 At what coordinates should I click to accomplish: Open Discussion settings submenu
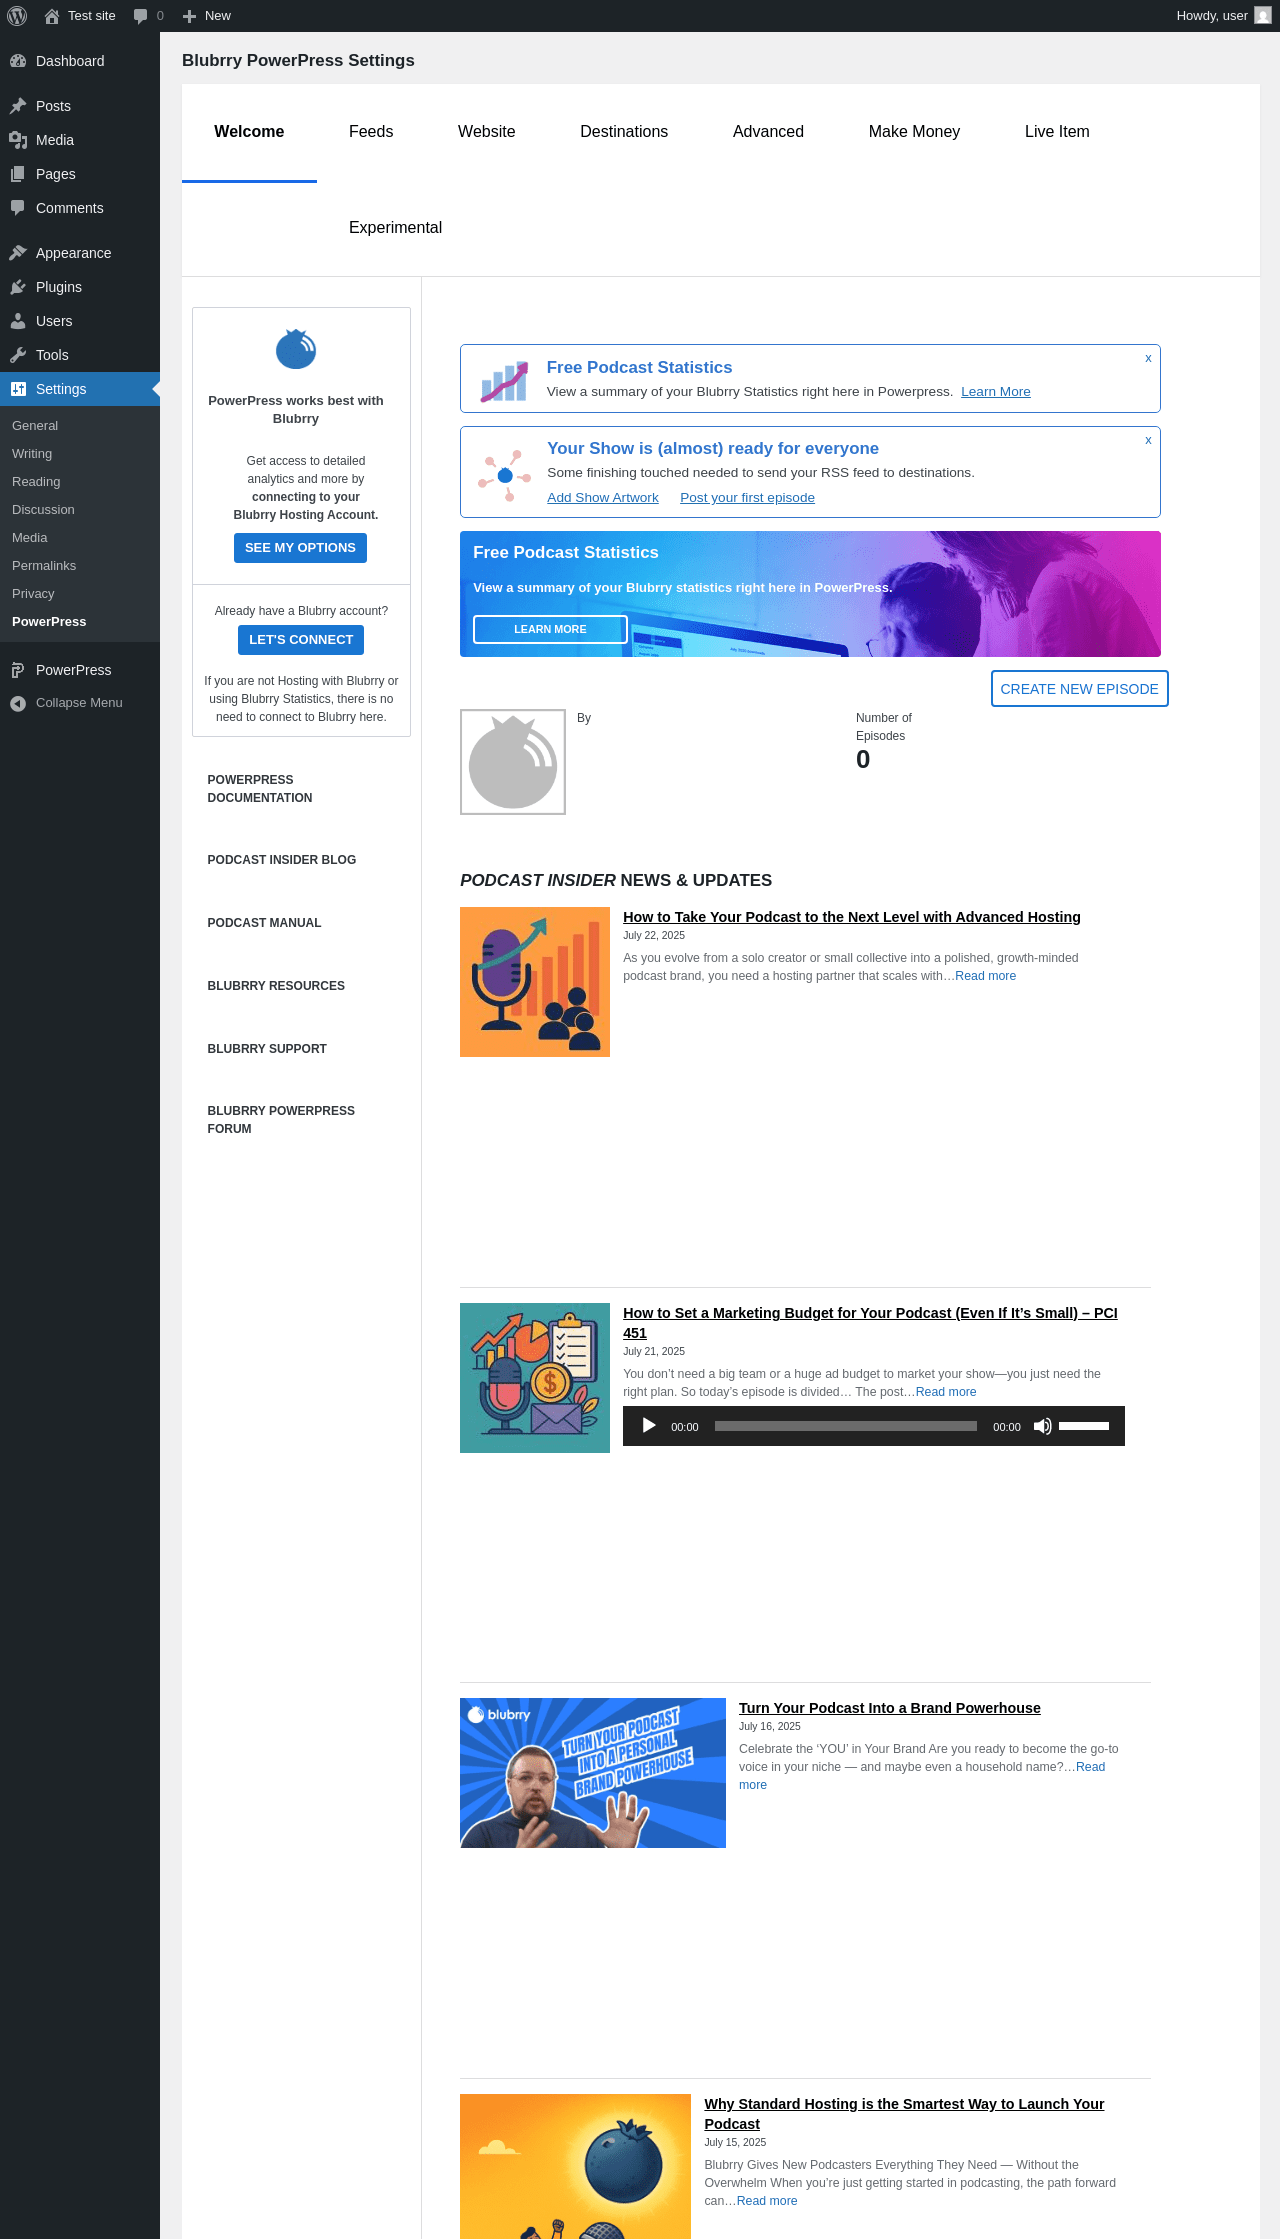(43, 510)
